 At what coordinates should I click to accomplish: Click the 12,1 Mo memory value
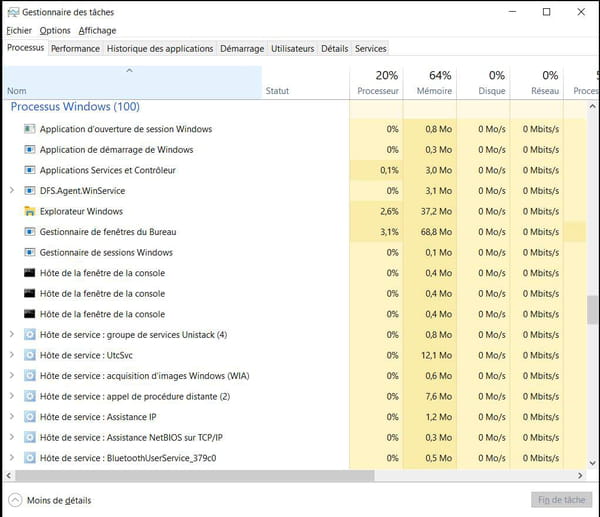437,355
